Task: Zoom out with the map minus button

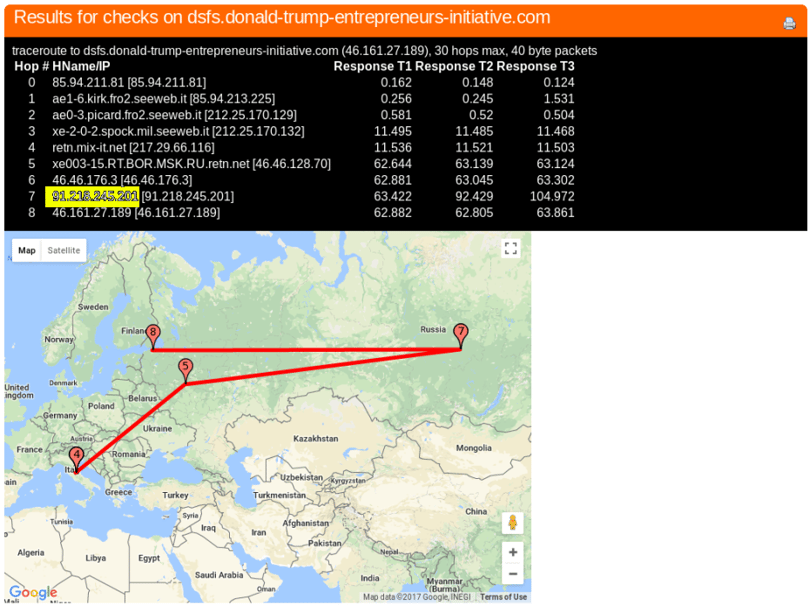Action: [x=512, y=573]
